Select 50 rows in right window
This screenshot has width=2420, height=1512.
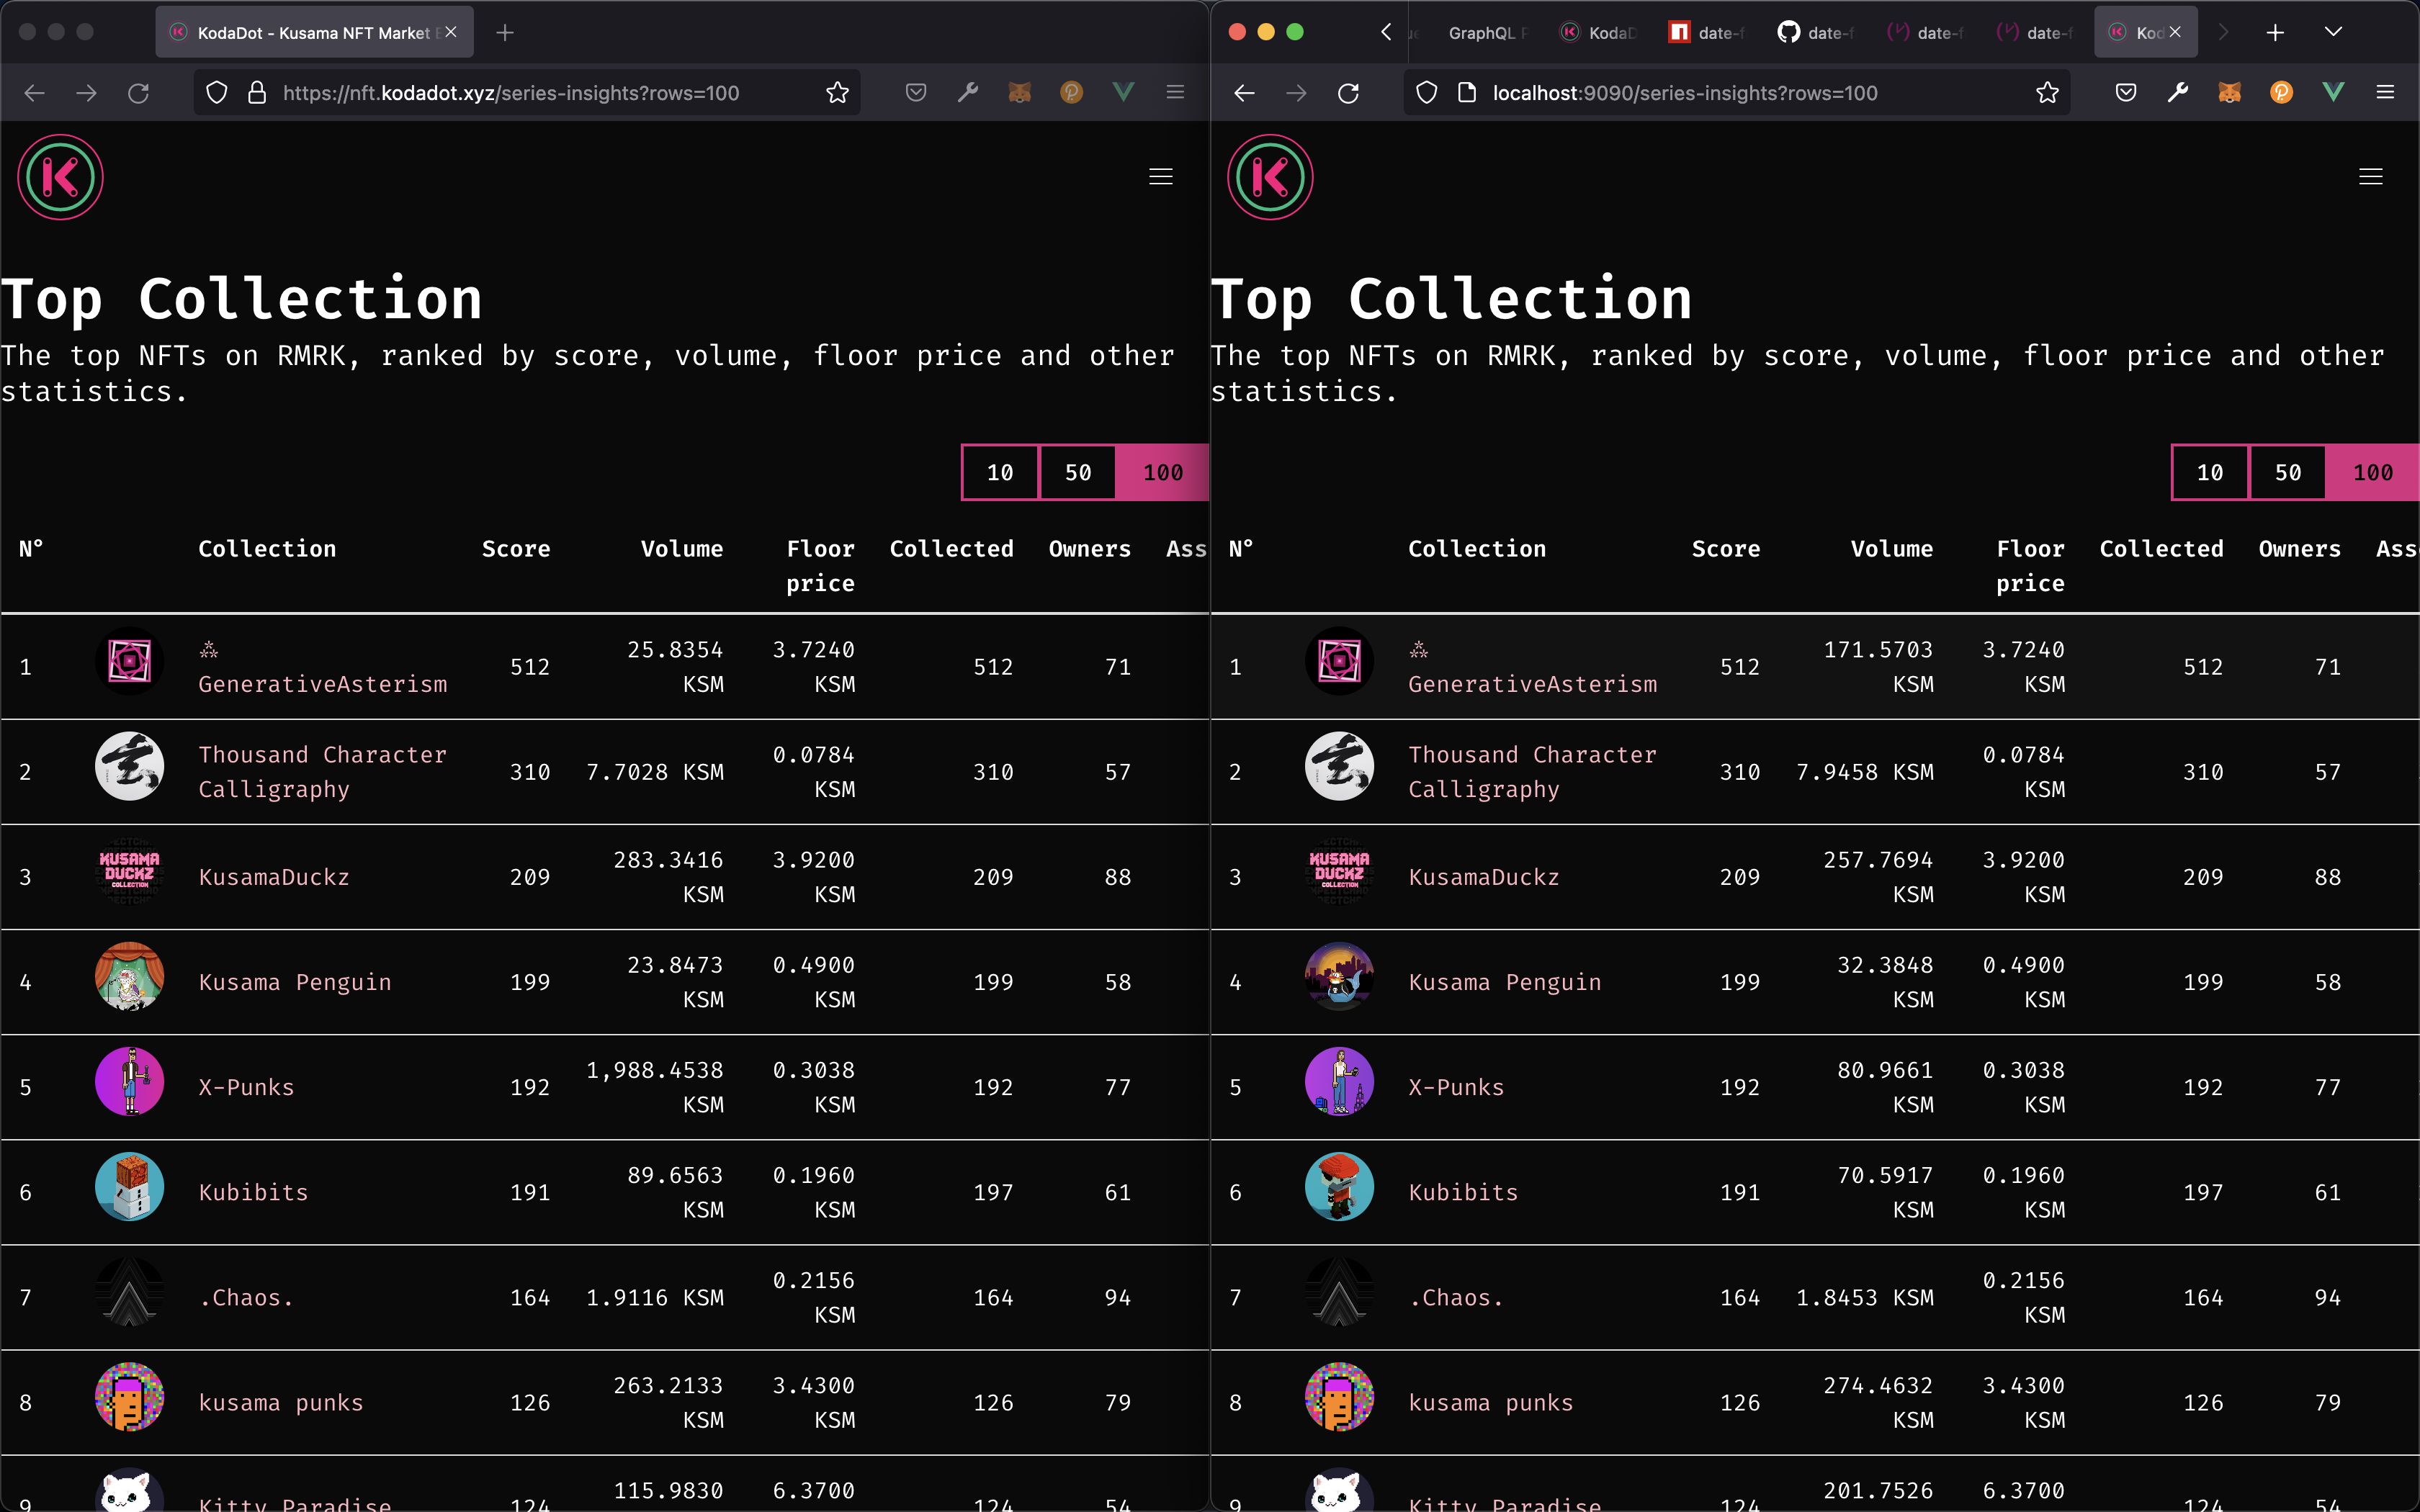click(x=2287, y=472)
